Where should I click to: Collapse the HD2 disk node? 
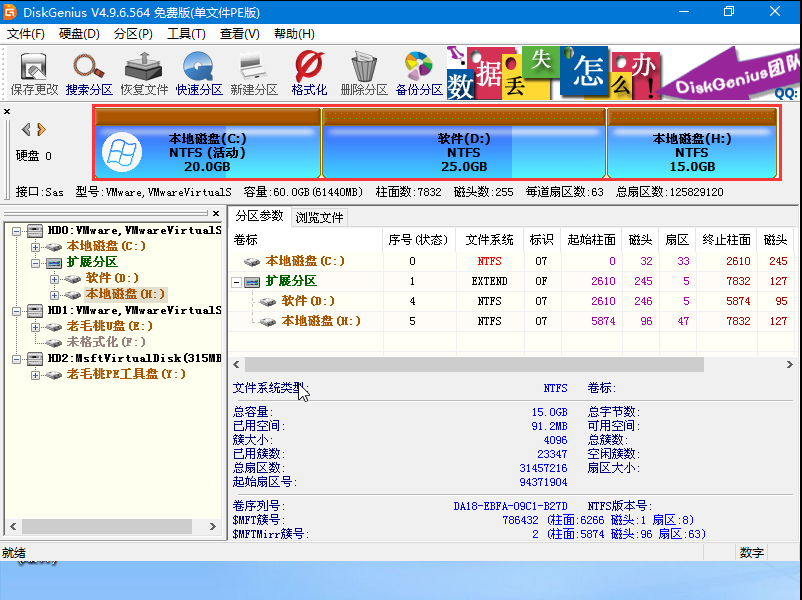tap(16, 359)
